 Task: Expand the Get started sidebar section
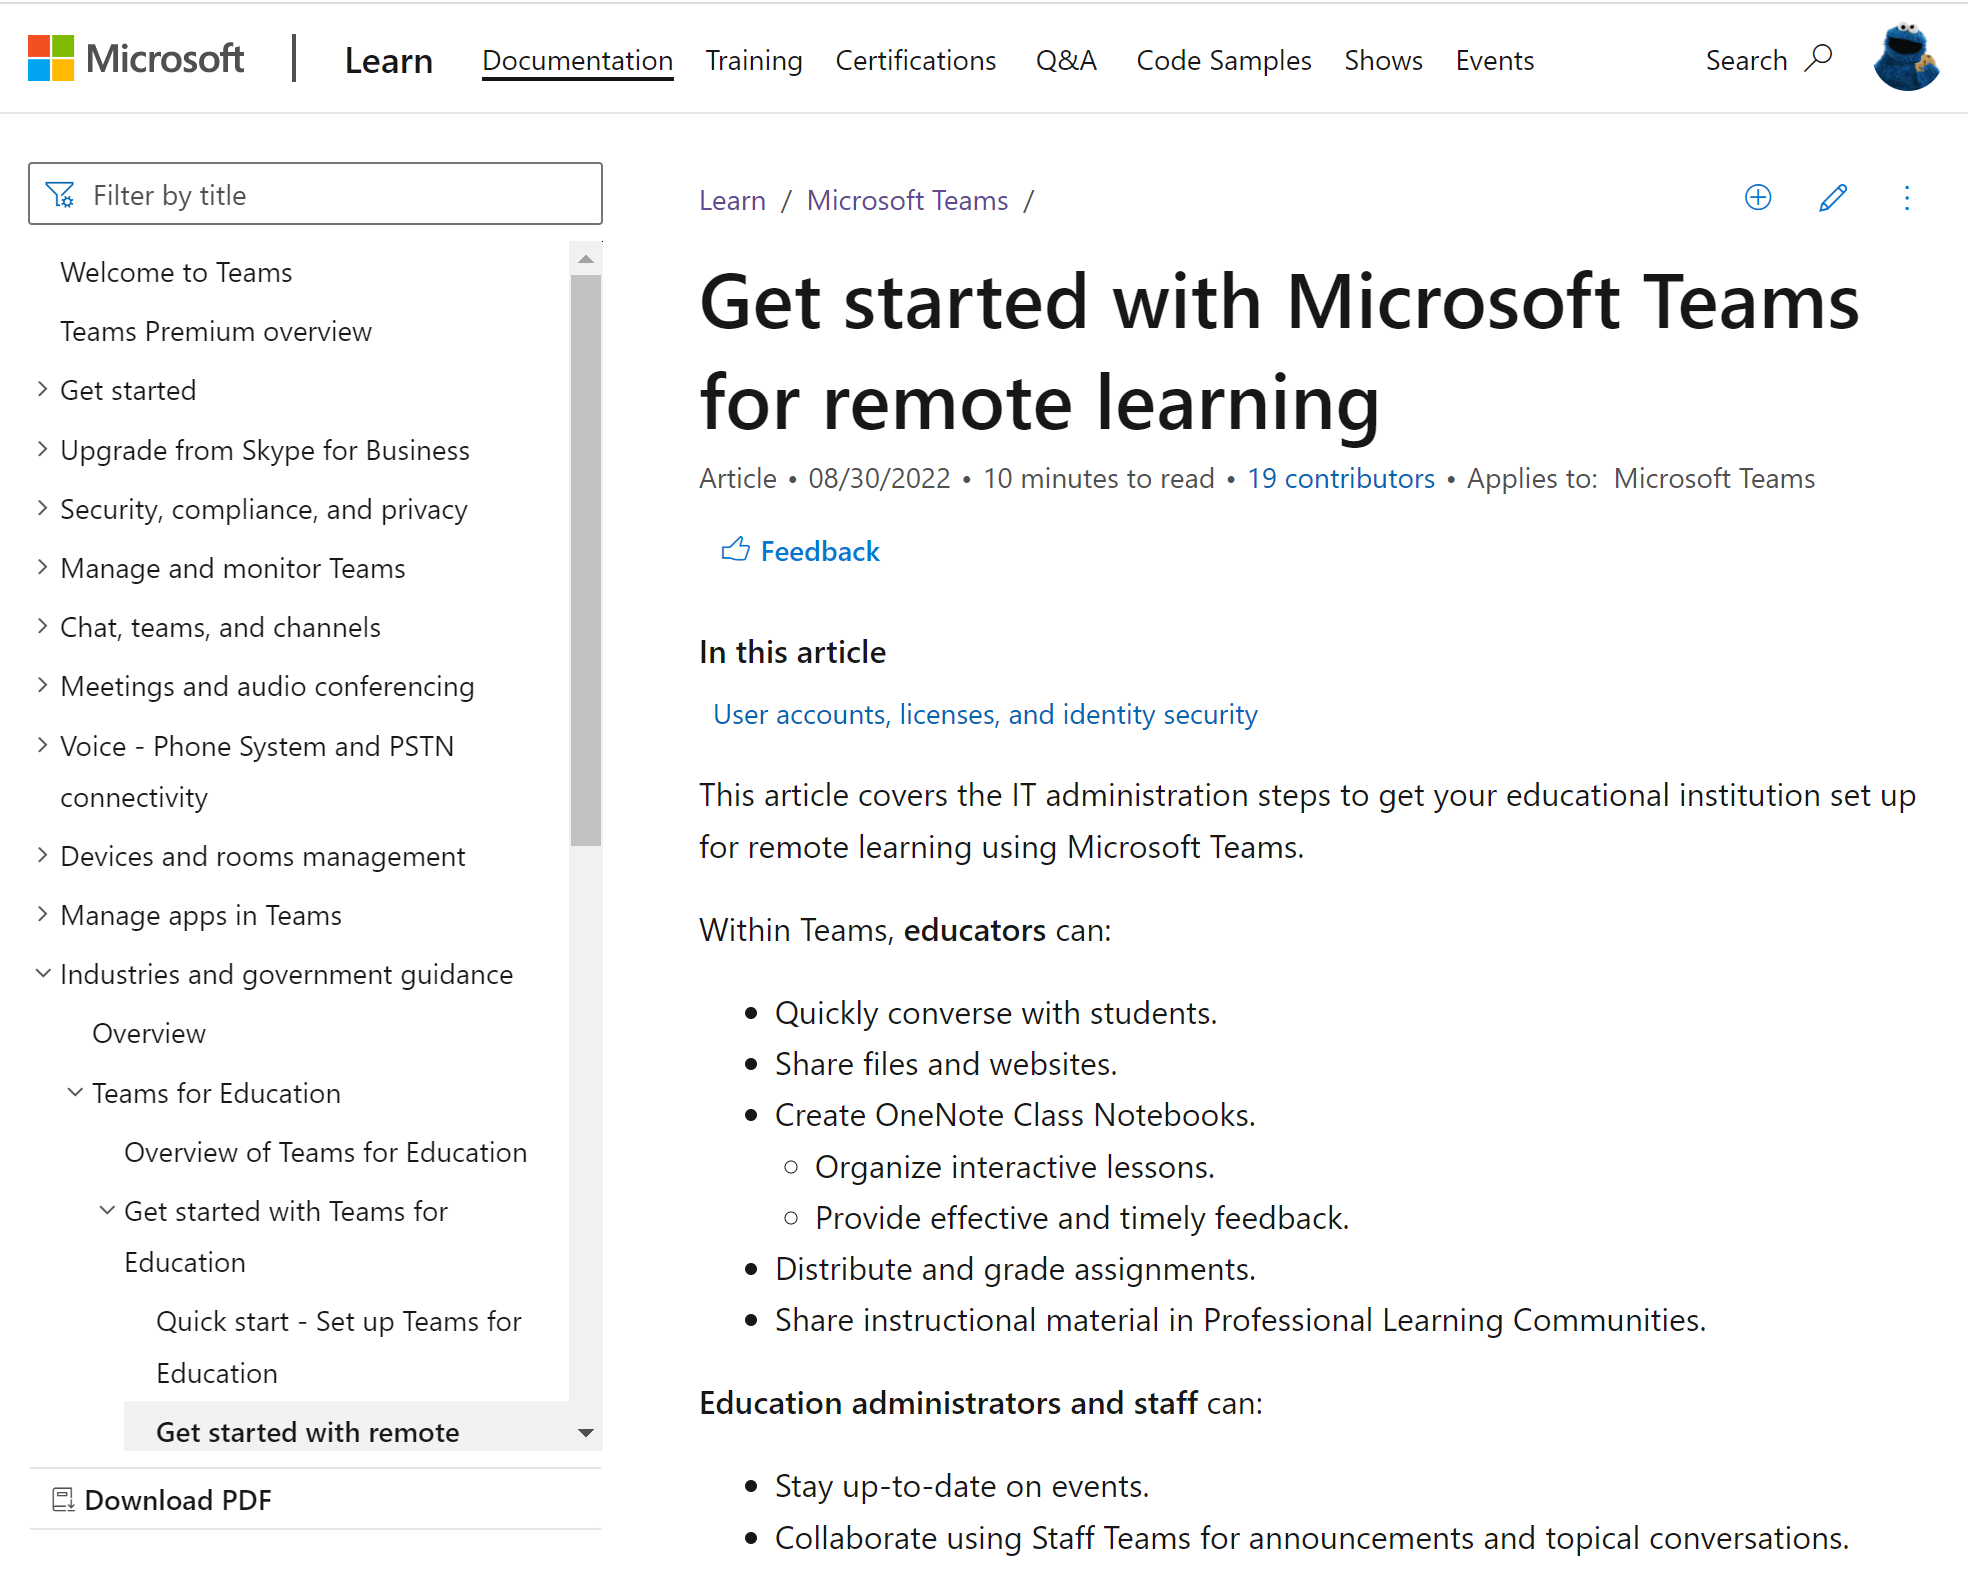click(x=43, y=389)
